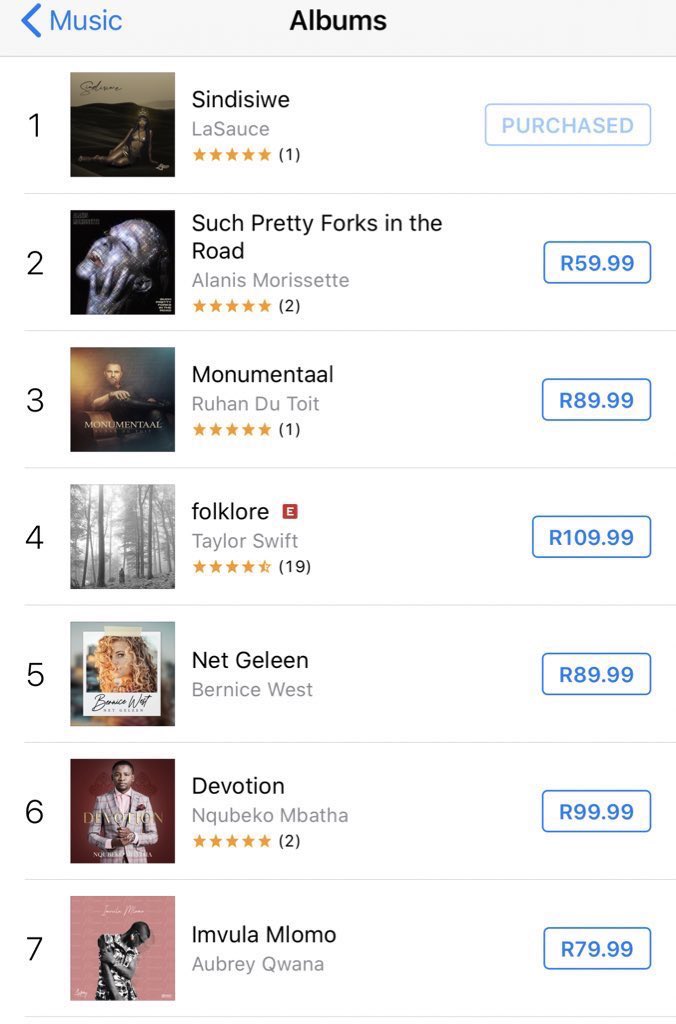Viewport: 676px width, 1024px height.
Task: Buy Net Geleen for R89.99
Action: [596, 674]
